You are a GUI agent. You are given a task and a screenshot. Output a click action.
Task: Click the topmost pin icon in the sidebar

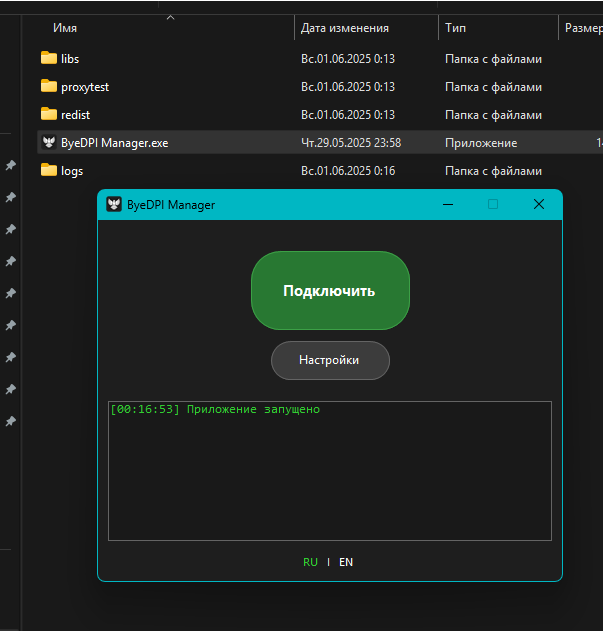click(x=10, y=166)
